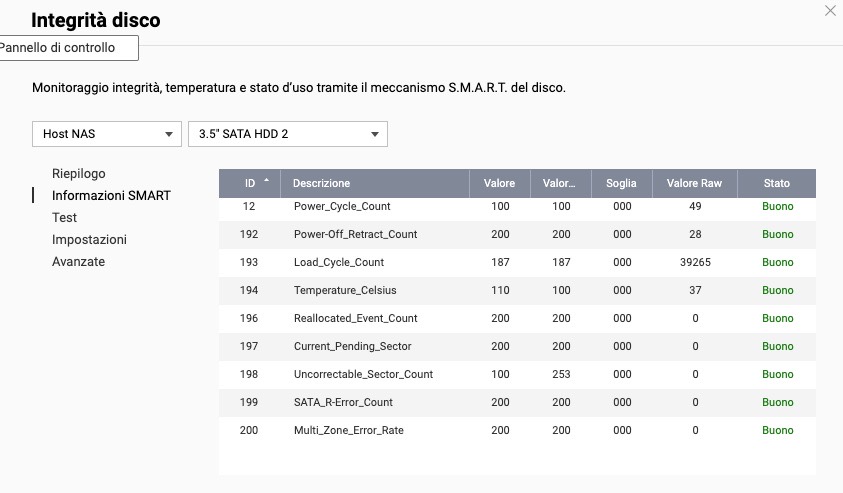The height and width of the screenshot is (493, 843).
Task: Open the Riepilogo section
Action: pos(79,173)
